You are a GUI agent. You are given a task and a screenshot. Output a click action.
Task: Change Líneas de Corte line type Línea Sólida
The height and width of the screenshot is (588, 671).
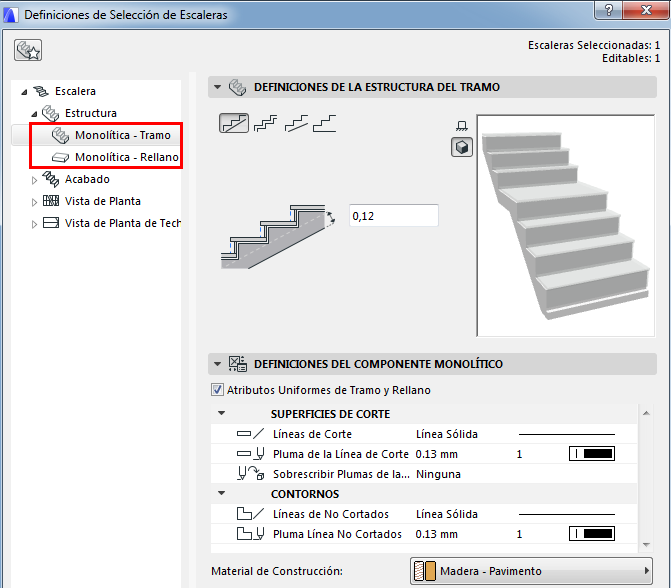click(447, 434)
